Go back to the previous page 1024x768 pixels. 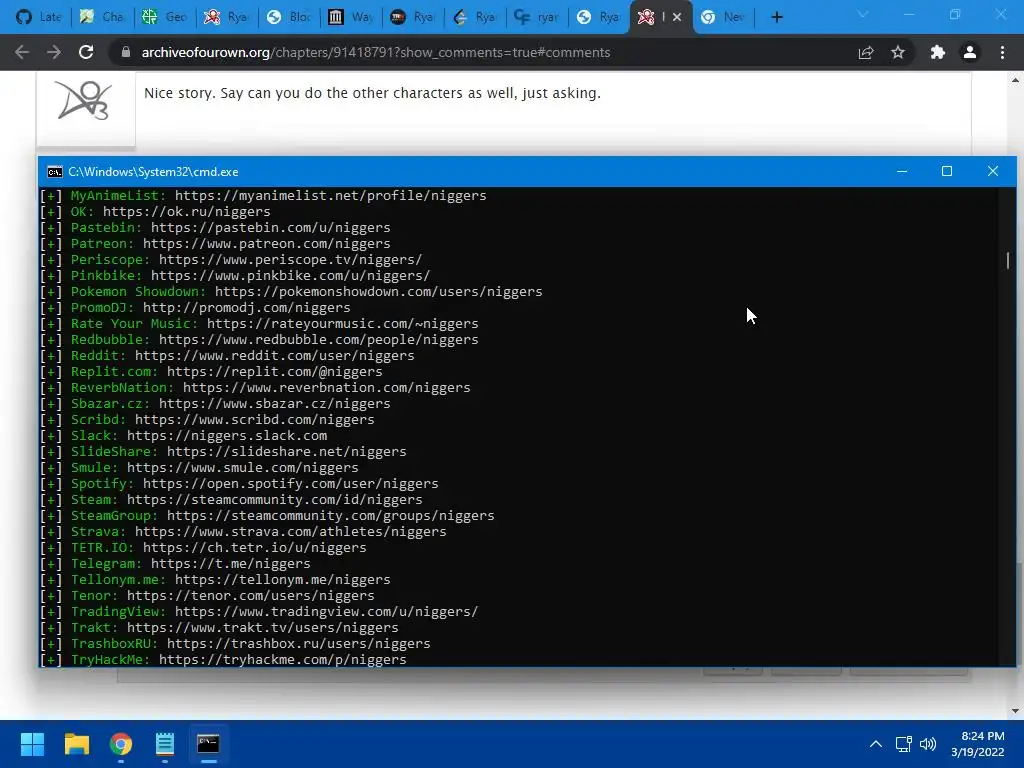coord(22,52)
